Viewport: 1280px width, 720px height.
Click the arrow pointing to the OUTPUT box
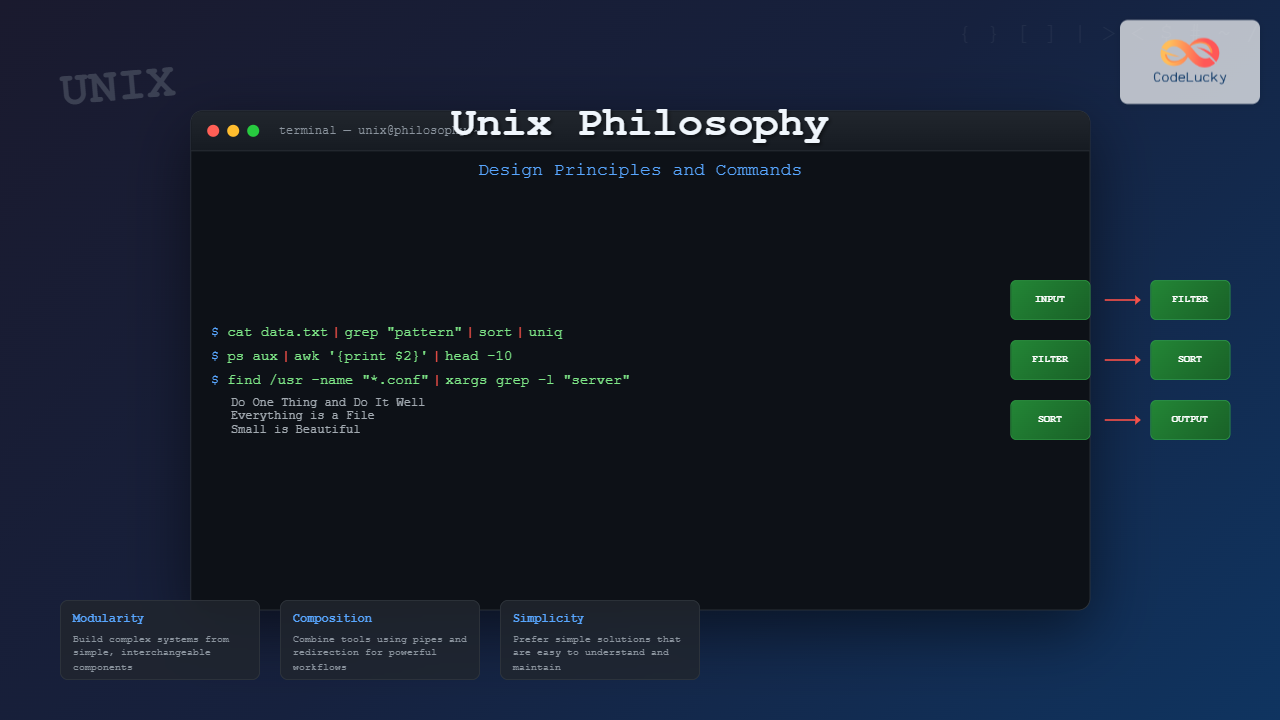1122,420
